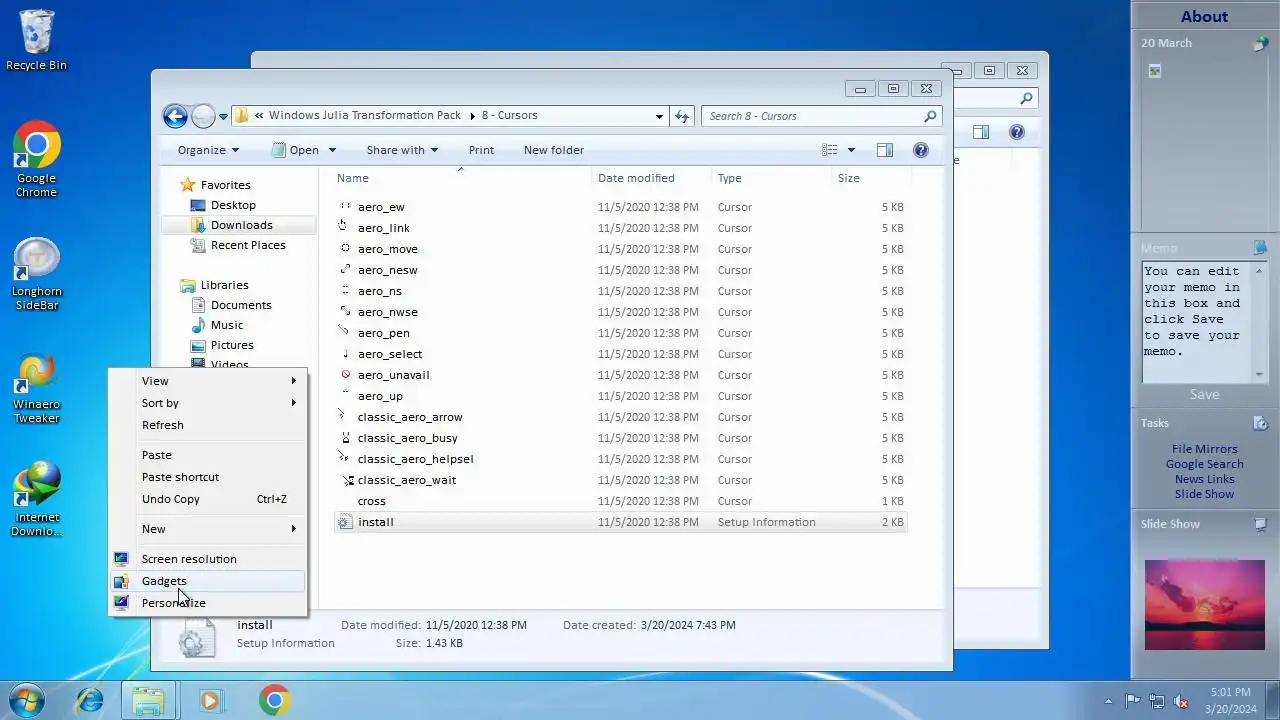Screen dimensions: 1280x720
Task: Launch Google Chrome from the desktop
Action: click(x=36, y=159)
